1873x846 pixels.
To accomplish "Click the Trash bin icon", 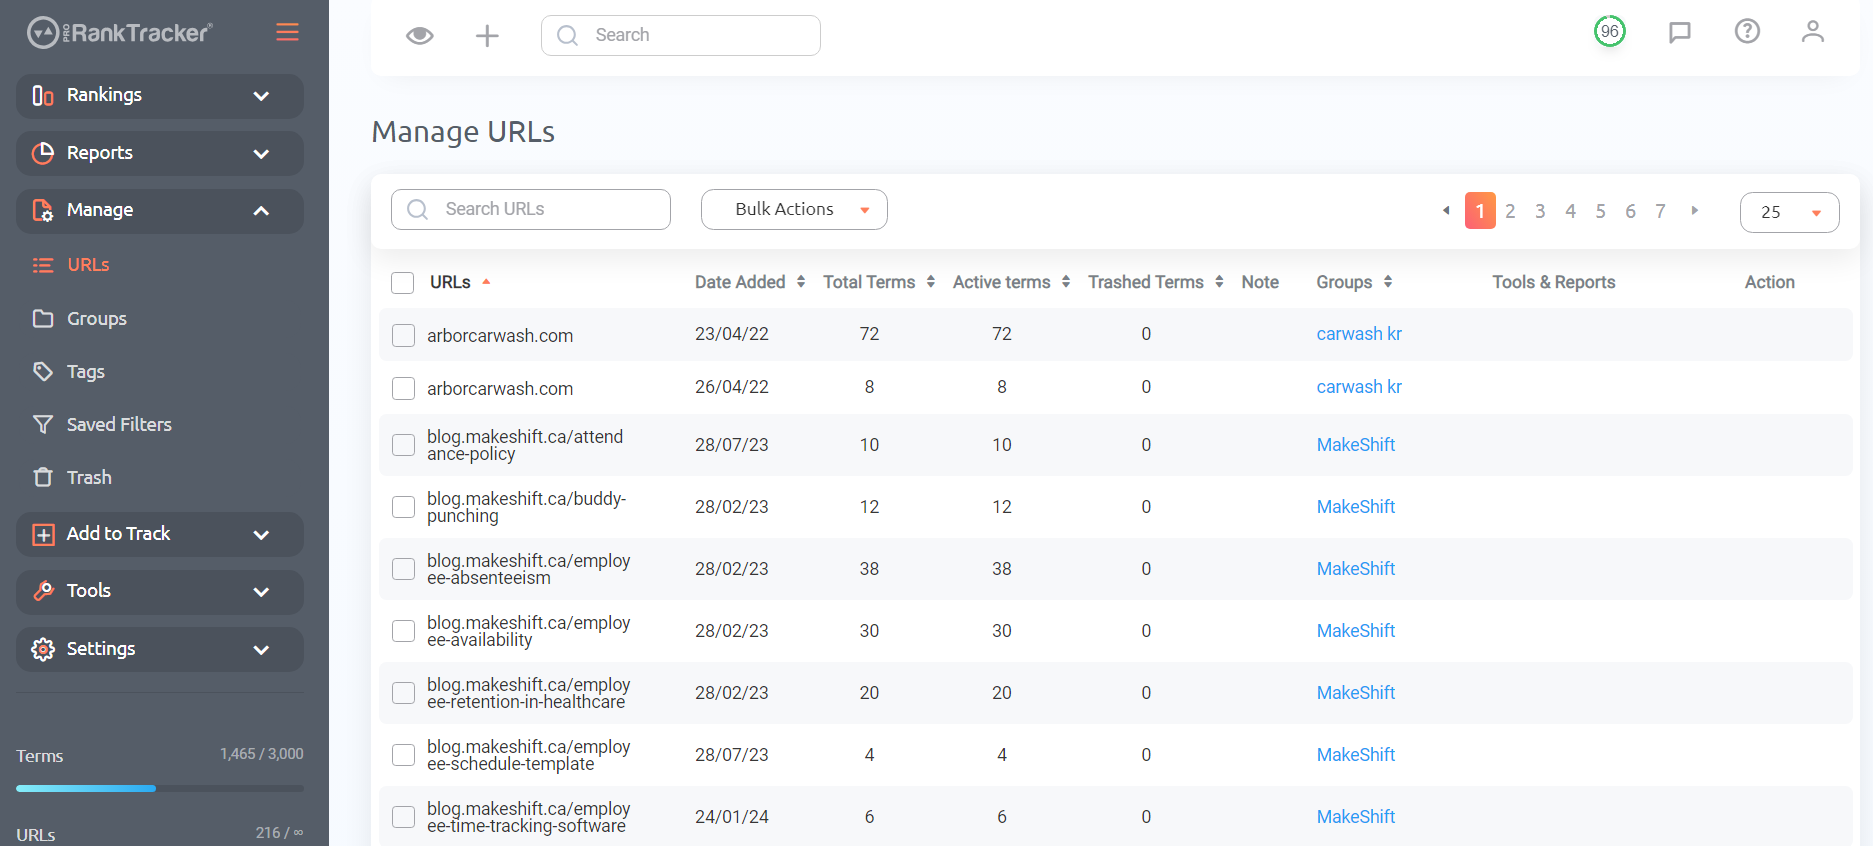I will point(43,477).
